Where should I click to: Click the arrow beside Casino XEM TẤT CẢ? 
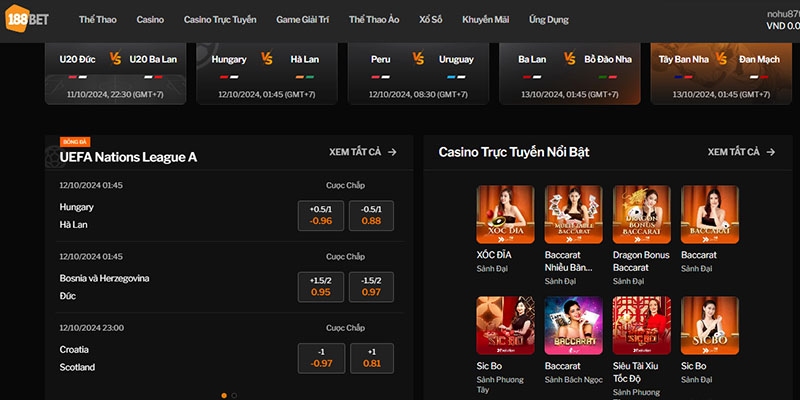(x=770, y=152)
